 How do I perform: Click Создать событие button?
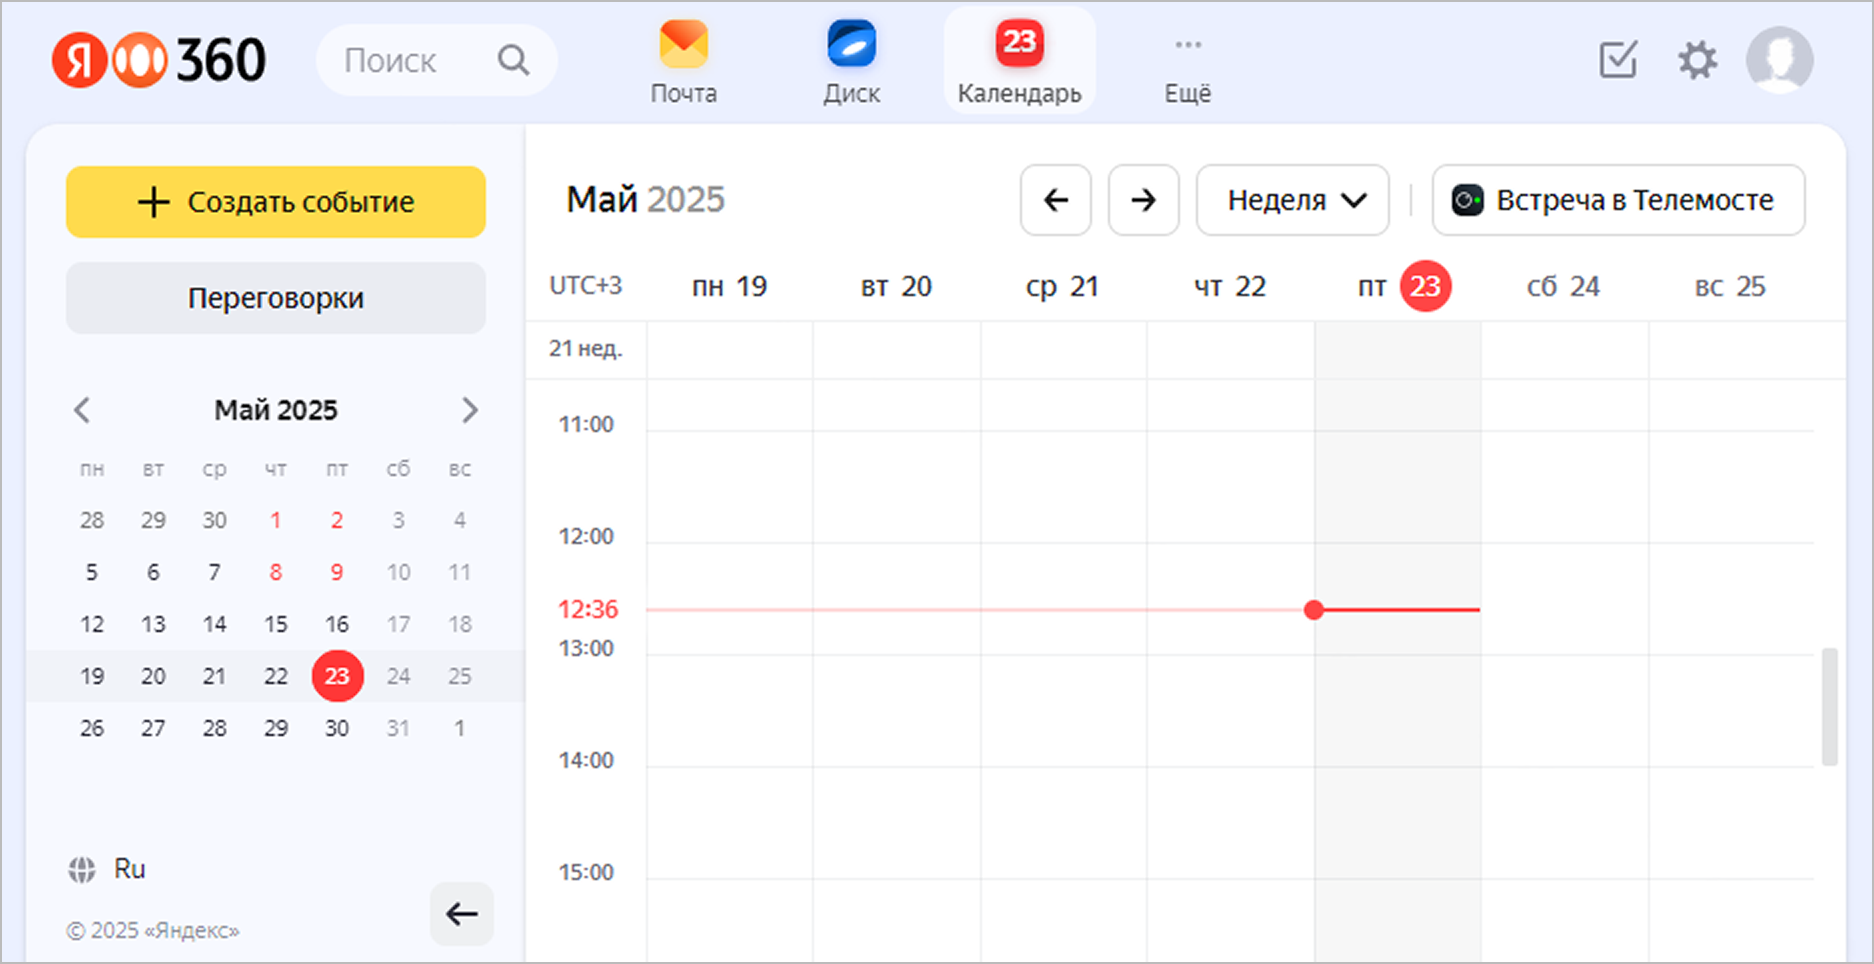pos(276,202)
